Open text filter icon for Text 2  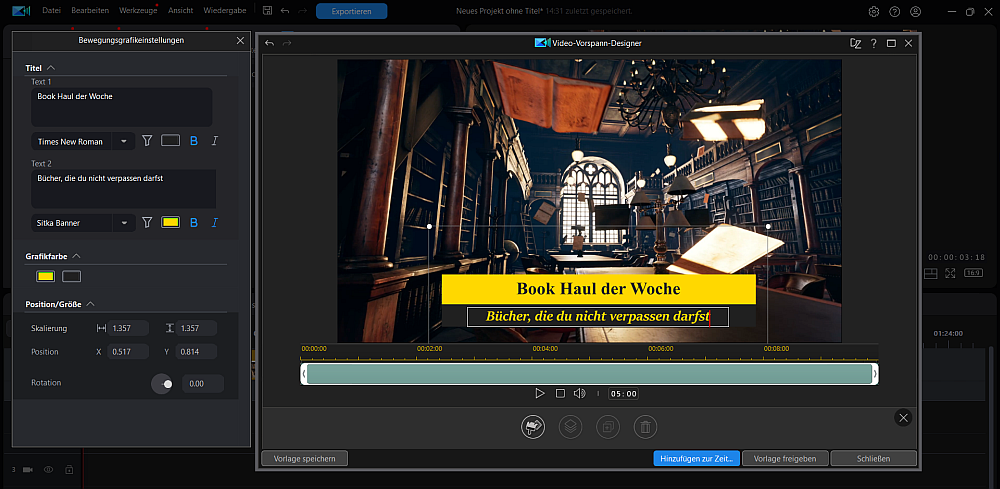click(147, 223)
